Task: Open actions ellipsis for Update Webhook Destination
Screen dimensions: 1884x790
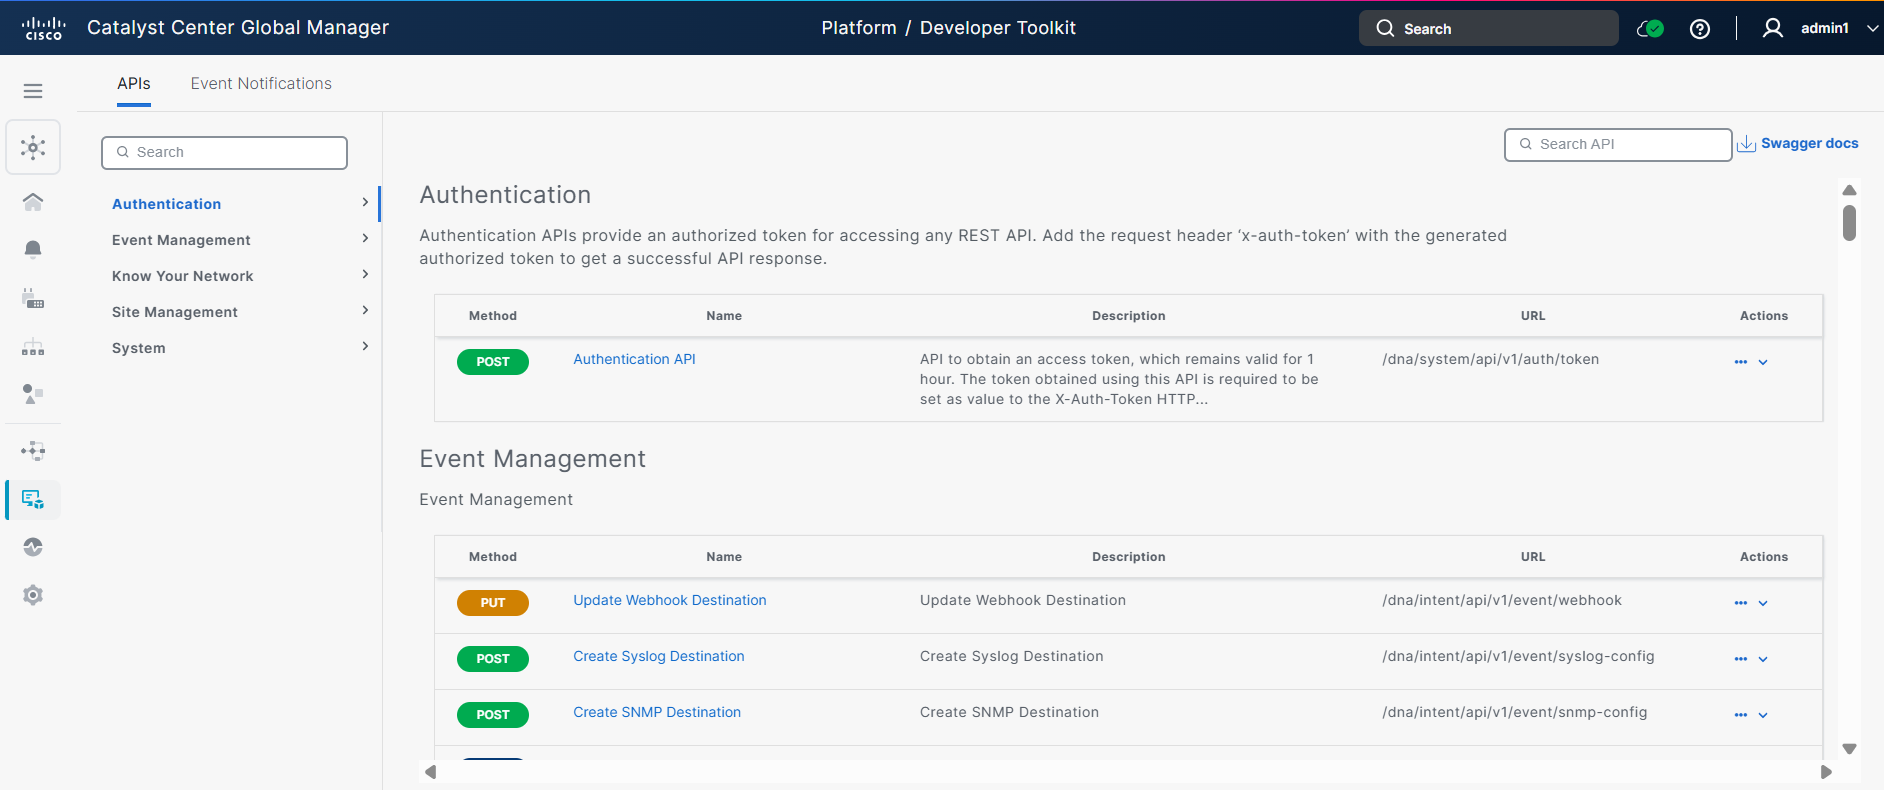Action: tap(1741, 603)
